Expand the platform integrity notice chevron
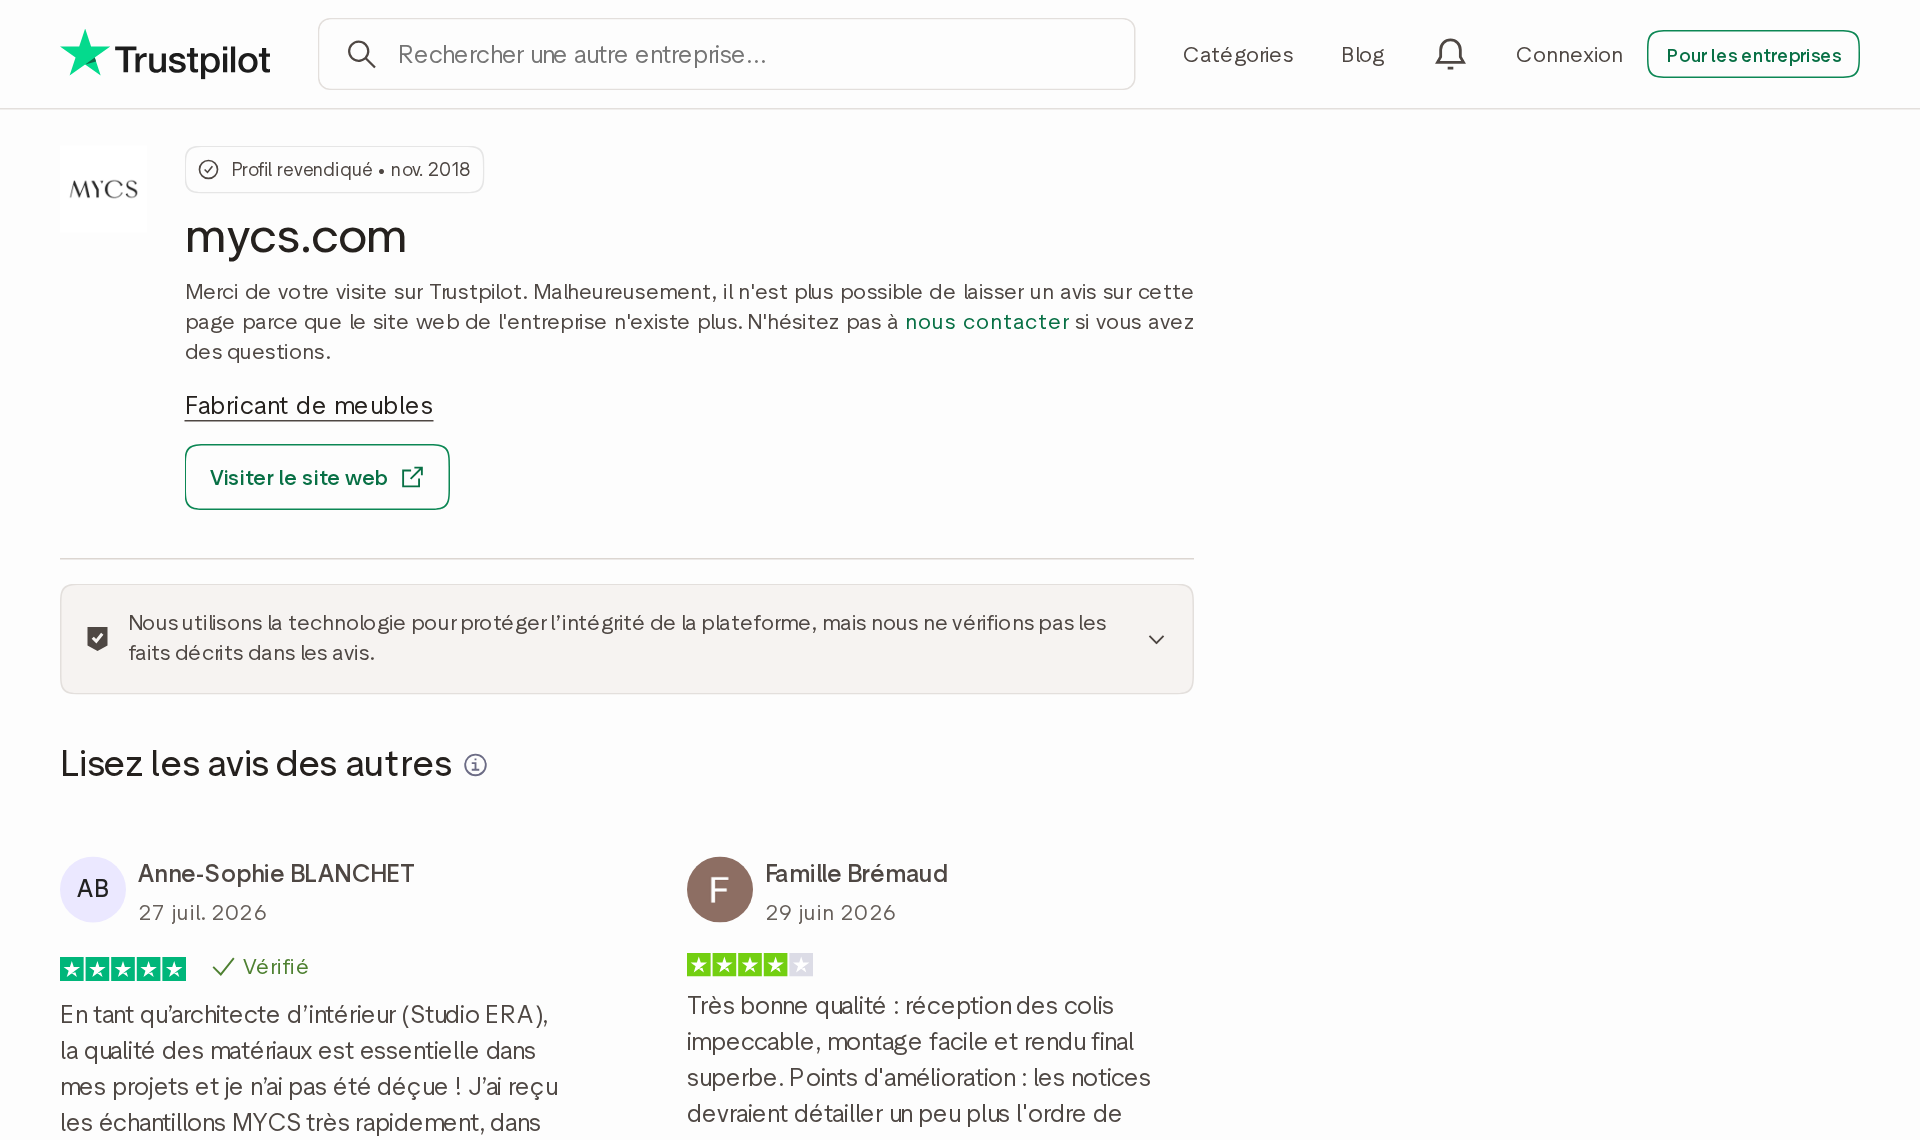 (x=1156, y=639)
